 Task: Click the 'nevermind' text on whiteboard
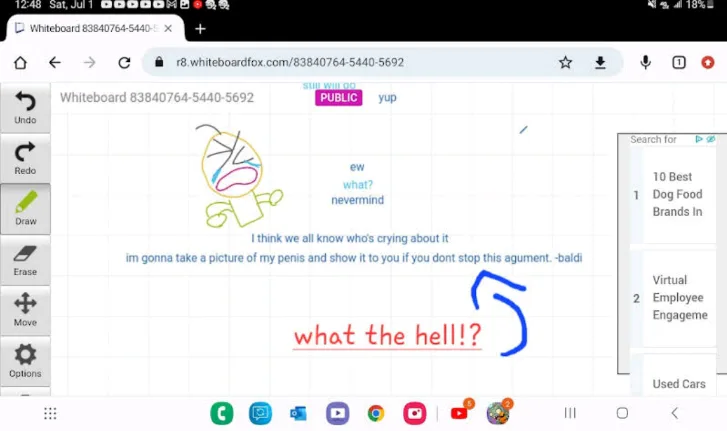click(x=357, y=200)
